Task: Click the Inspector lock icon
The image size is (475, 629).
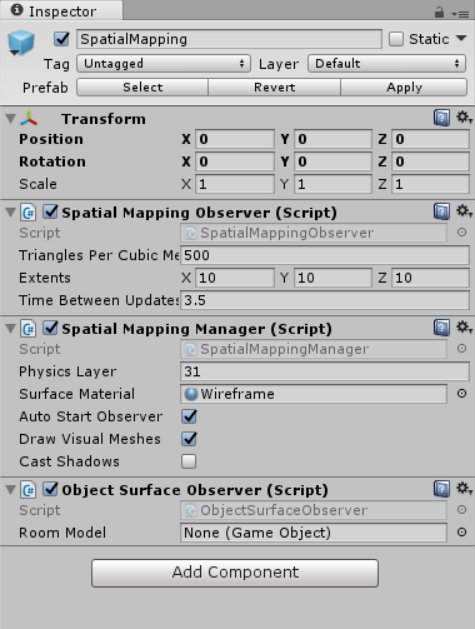Action: pyautogui.click(x=439, y=12)
